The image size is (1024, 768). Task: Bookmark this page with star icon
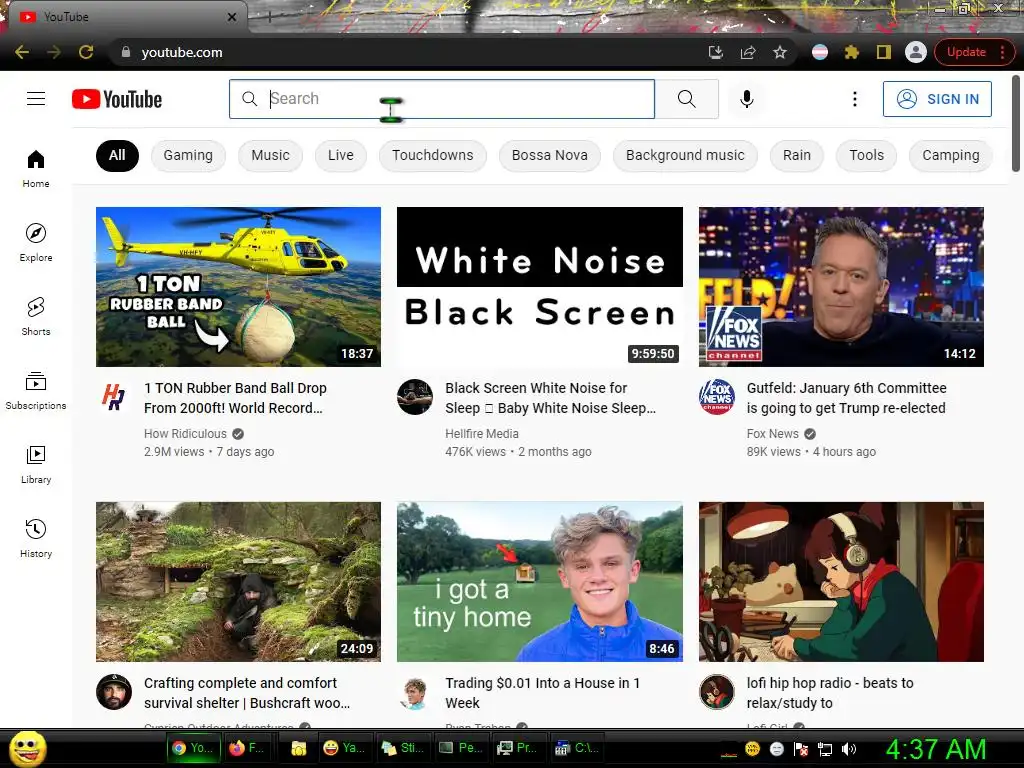780,52
